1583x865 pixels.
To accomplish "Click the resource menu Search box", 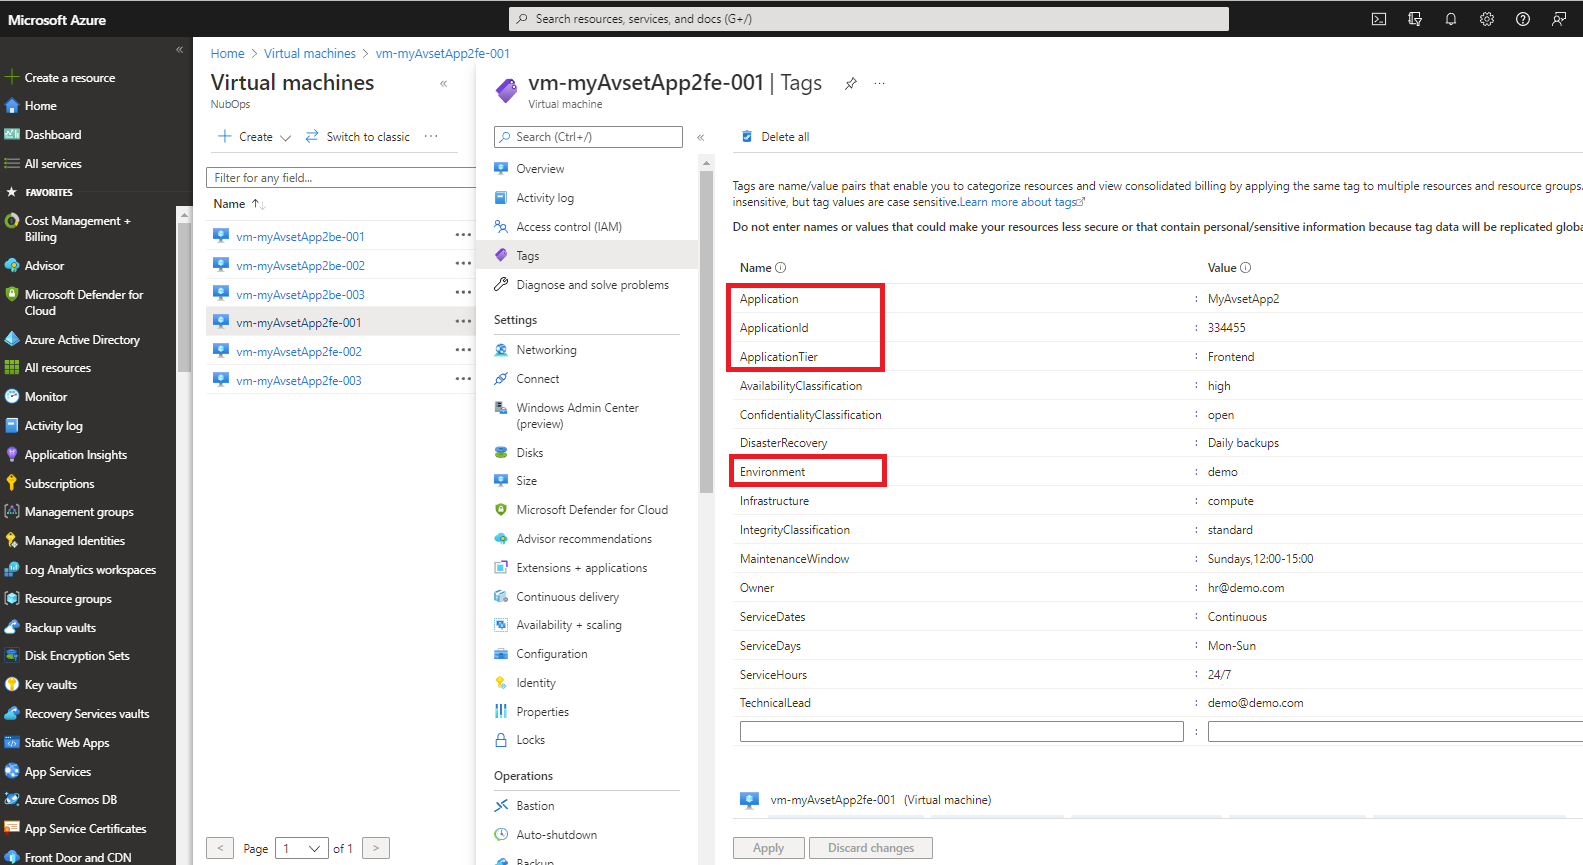I will pos(588,137).
